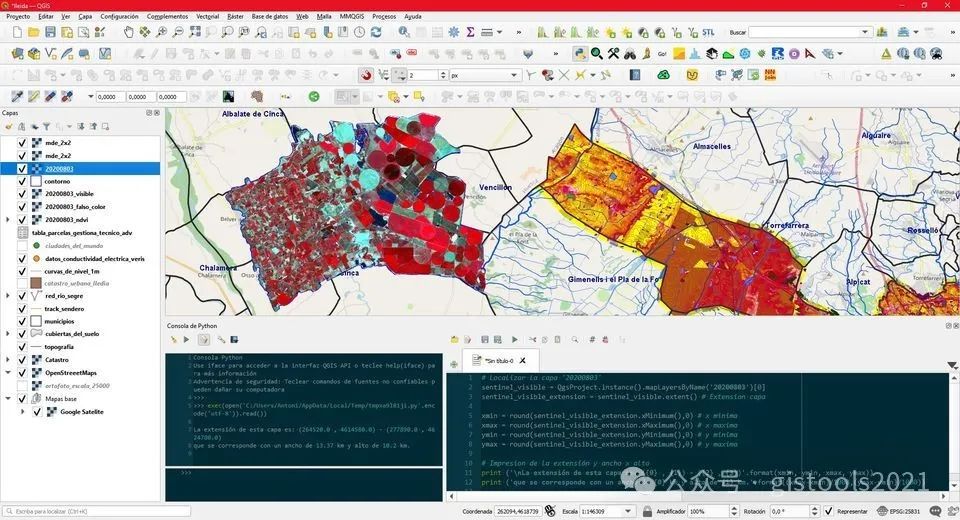Toggle visibility of first mde_2x2 layer
Screen dimensions: 960x520
tap(22, 143)
